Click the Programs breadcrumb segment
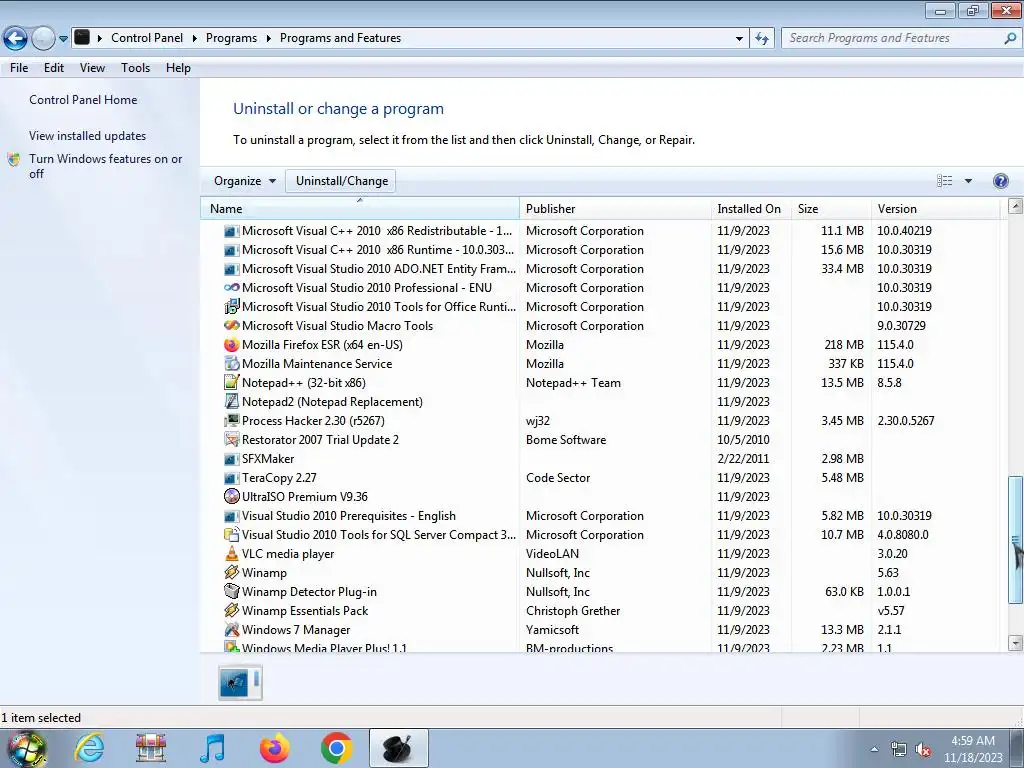 (x=231, y=38)
